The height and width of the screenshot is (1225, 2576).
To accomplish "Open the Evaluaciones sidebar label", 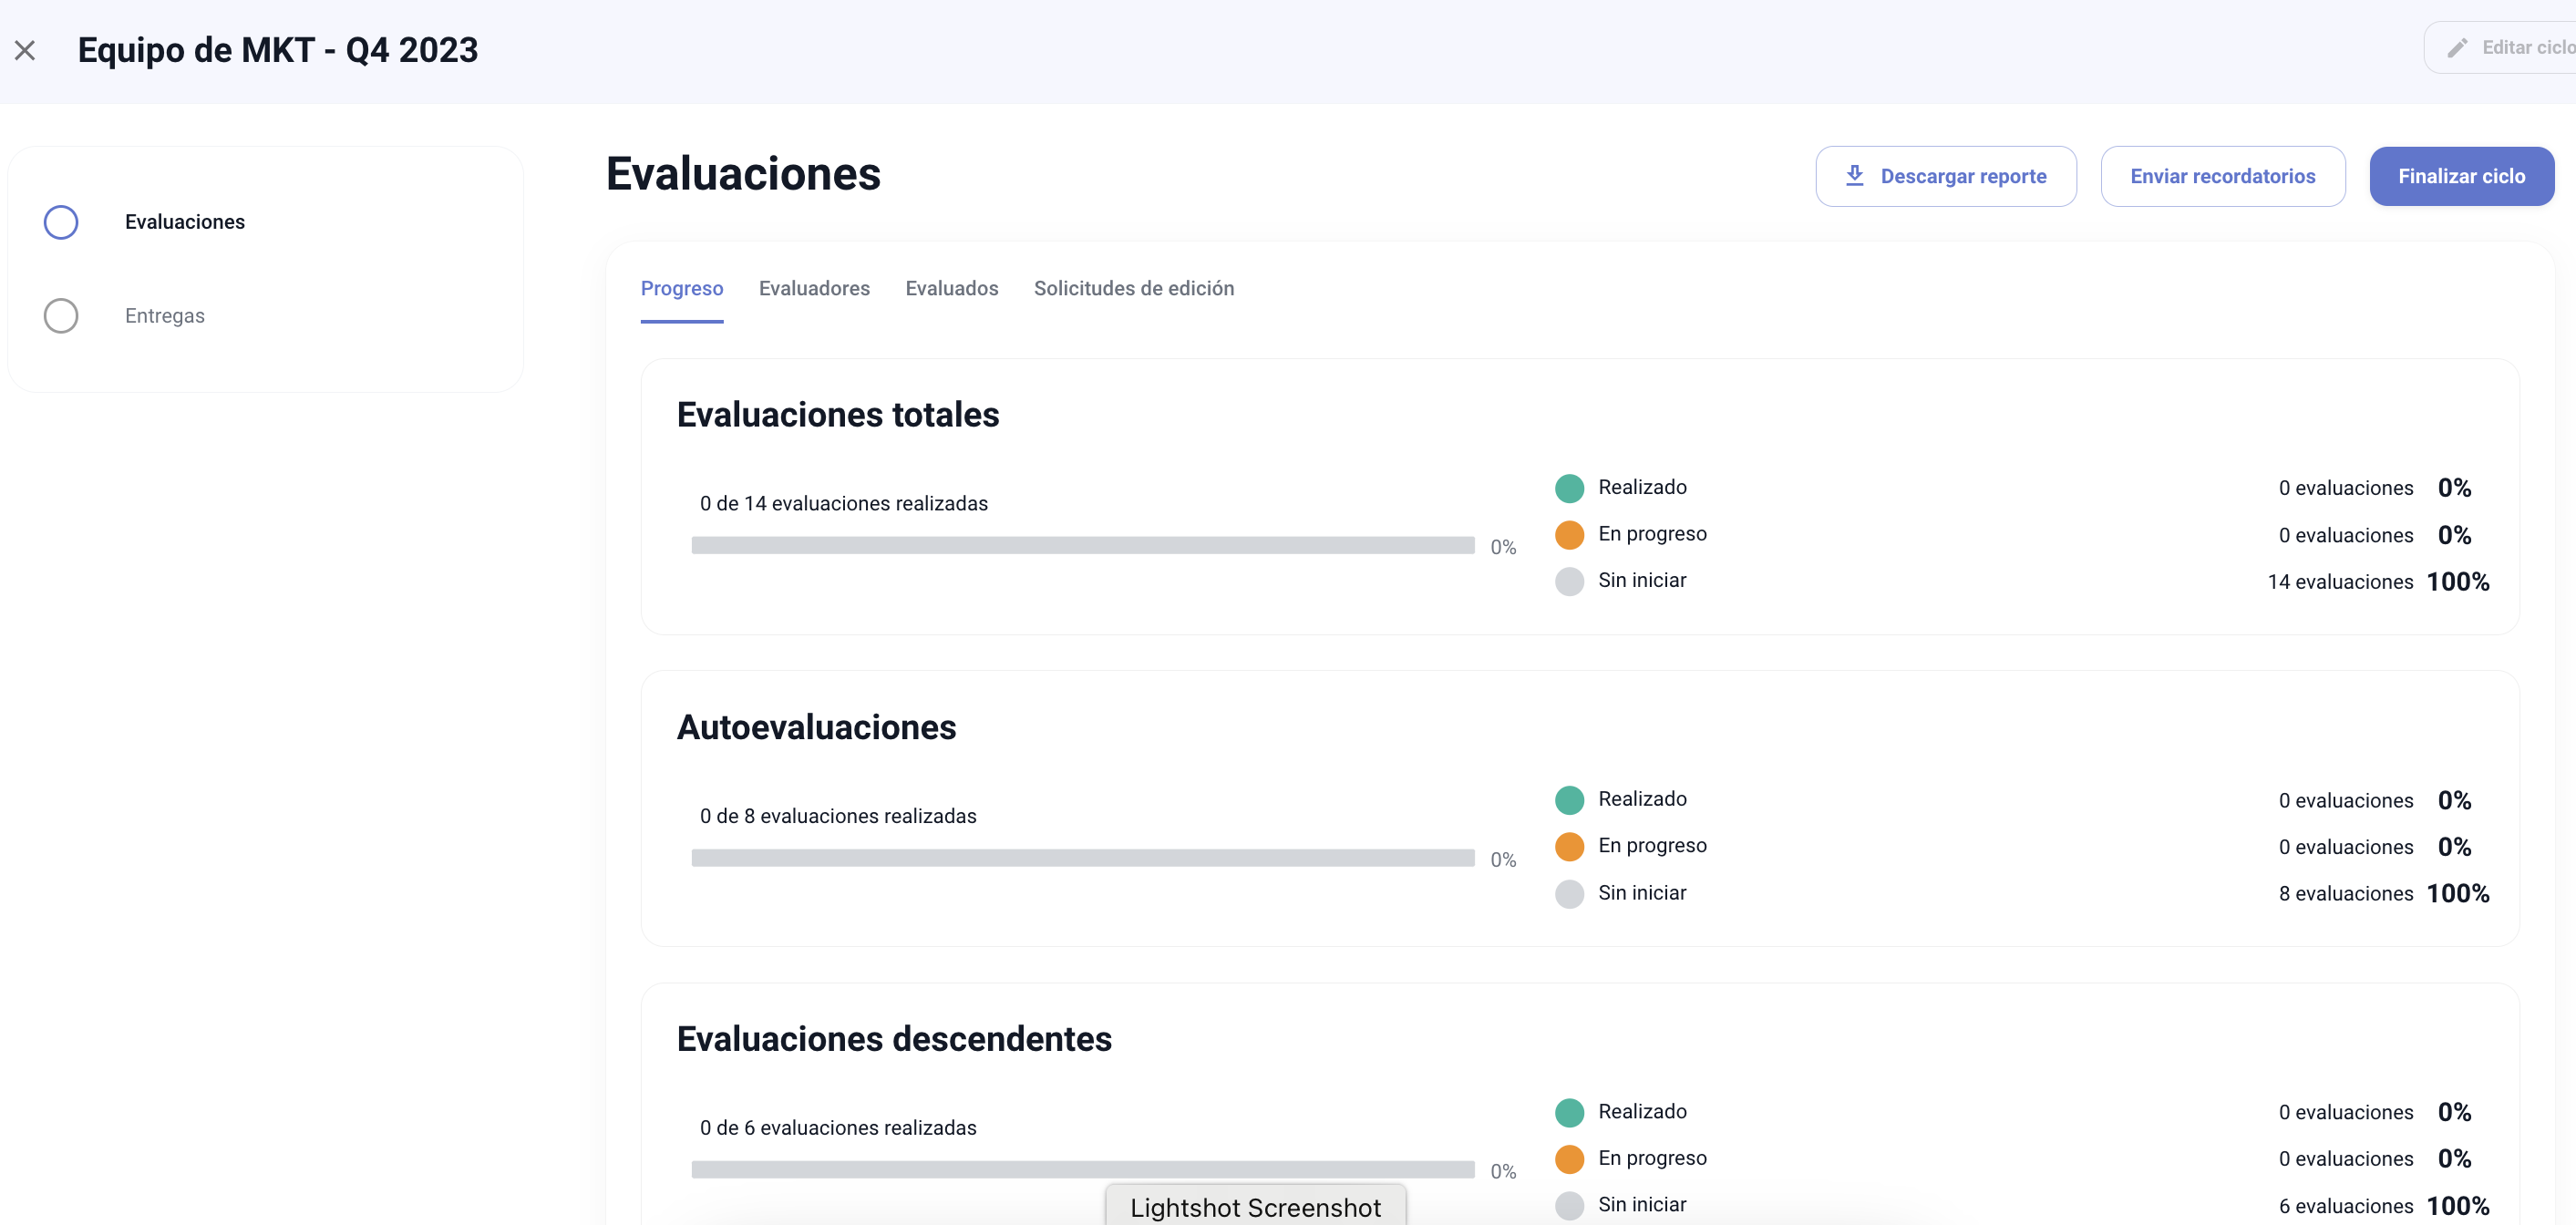I will [185, 222].
